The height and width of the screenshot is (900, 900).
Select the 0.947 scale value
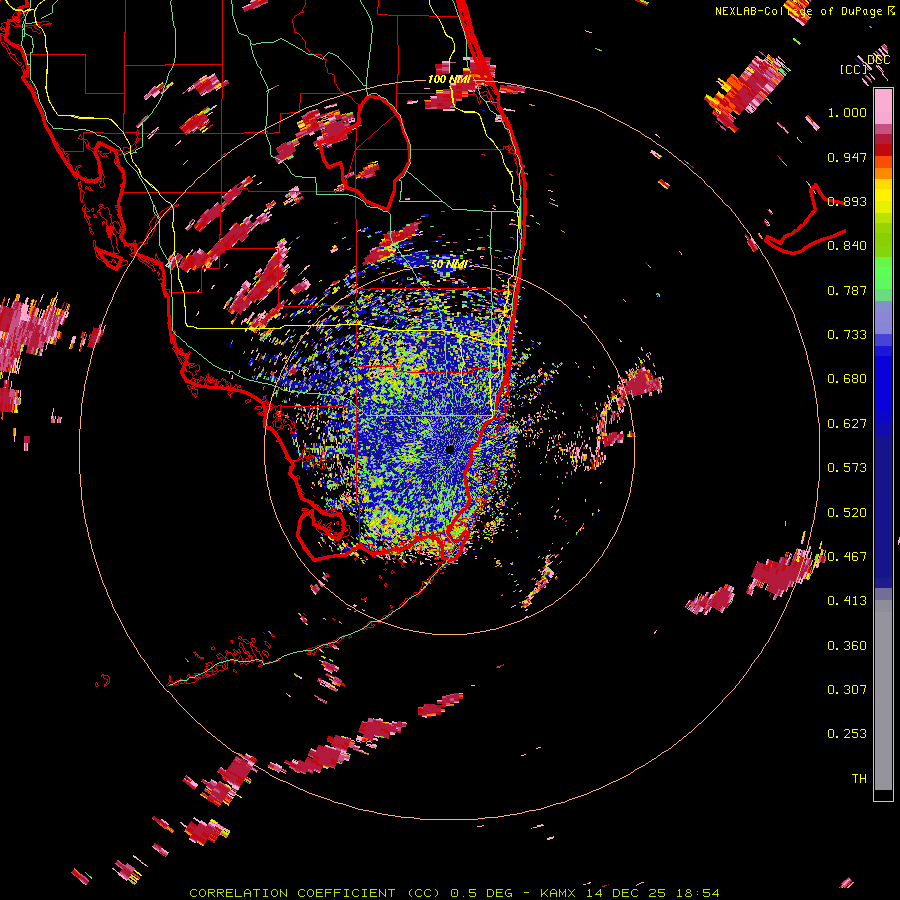pyautogui.click(x=847, y=157)
